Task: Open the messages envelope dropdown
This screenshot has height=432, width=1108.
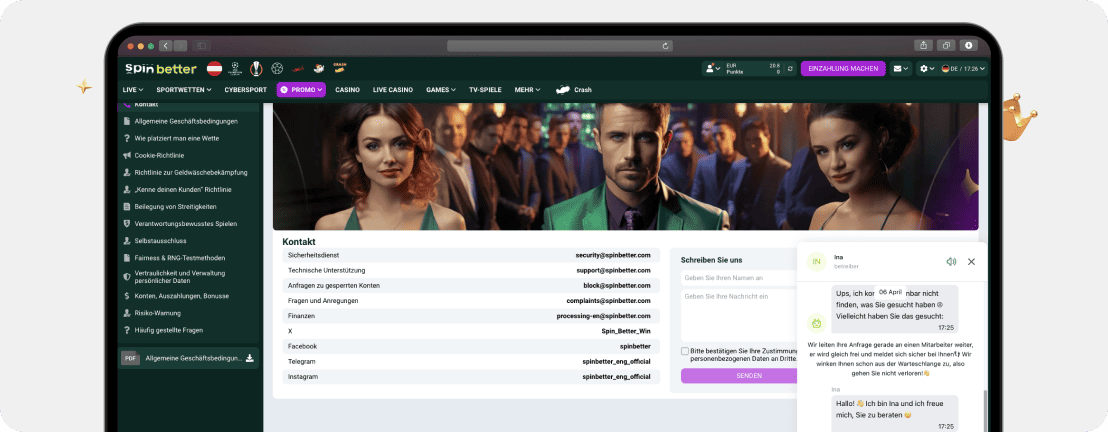Action: [900, 69]
